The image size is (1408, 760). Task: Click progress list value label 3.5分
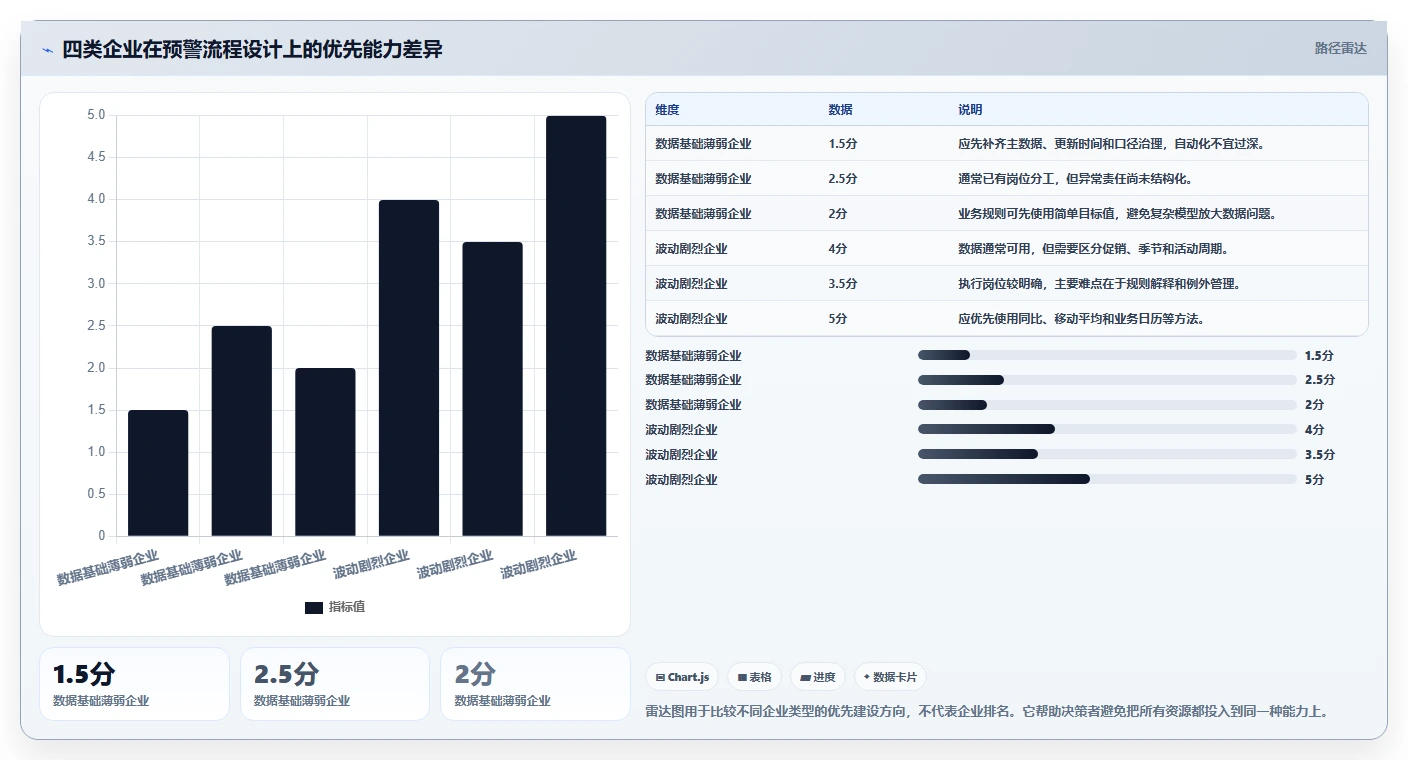click(1320, 455)
